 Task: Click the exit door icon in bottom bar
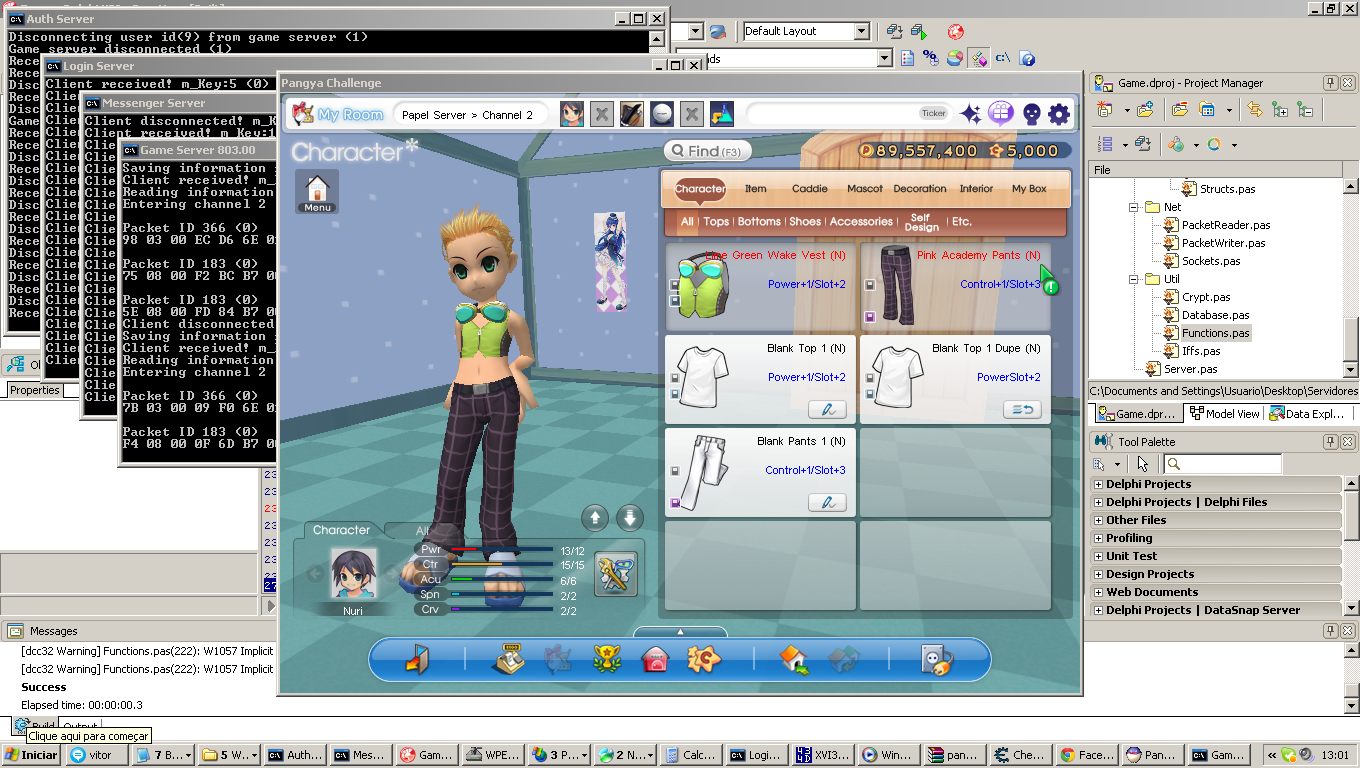420,659
